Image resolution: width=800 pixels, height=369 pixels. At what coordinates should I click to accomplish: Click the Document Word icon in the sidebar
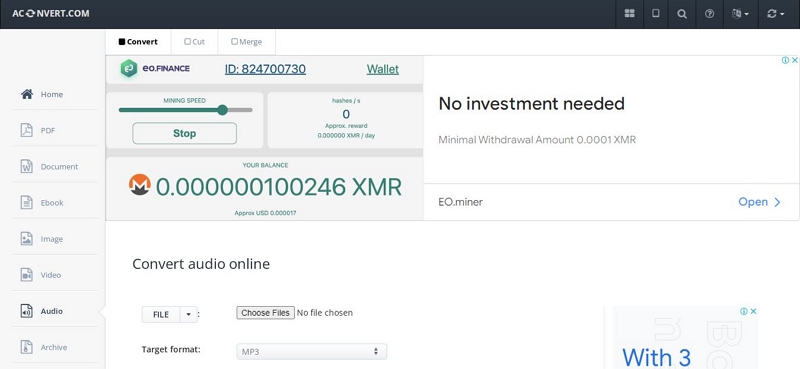point(27,166)
